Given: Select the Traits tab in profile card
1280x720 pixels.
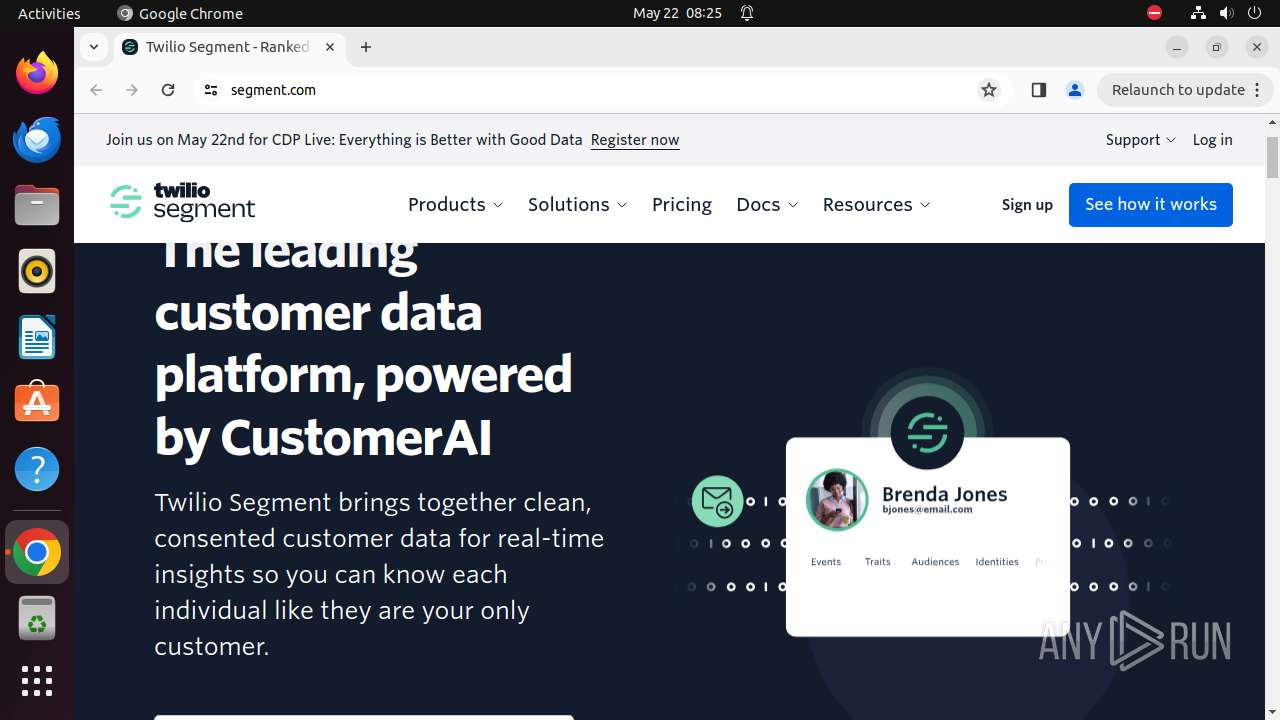Looking at the screenshot, I should click(x=878, y=562).
